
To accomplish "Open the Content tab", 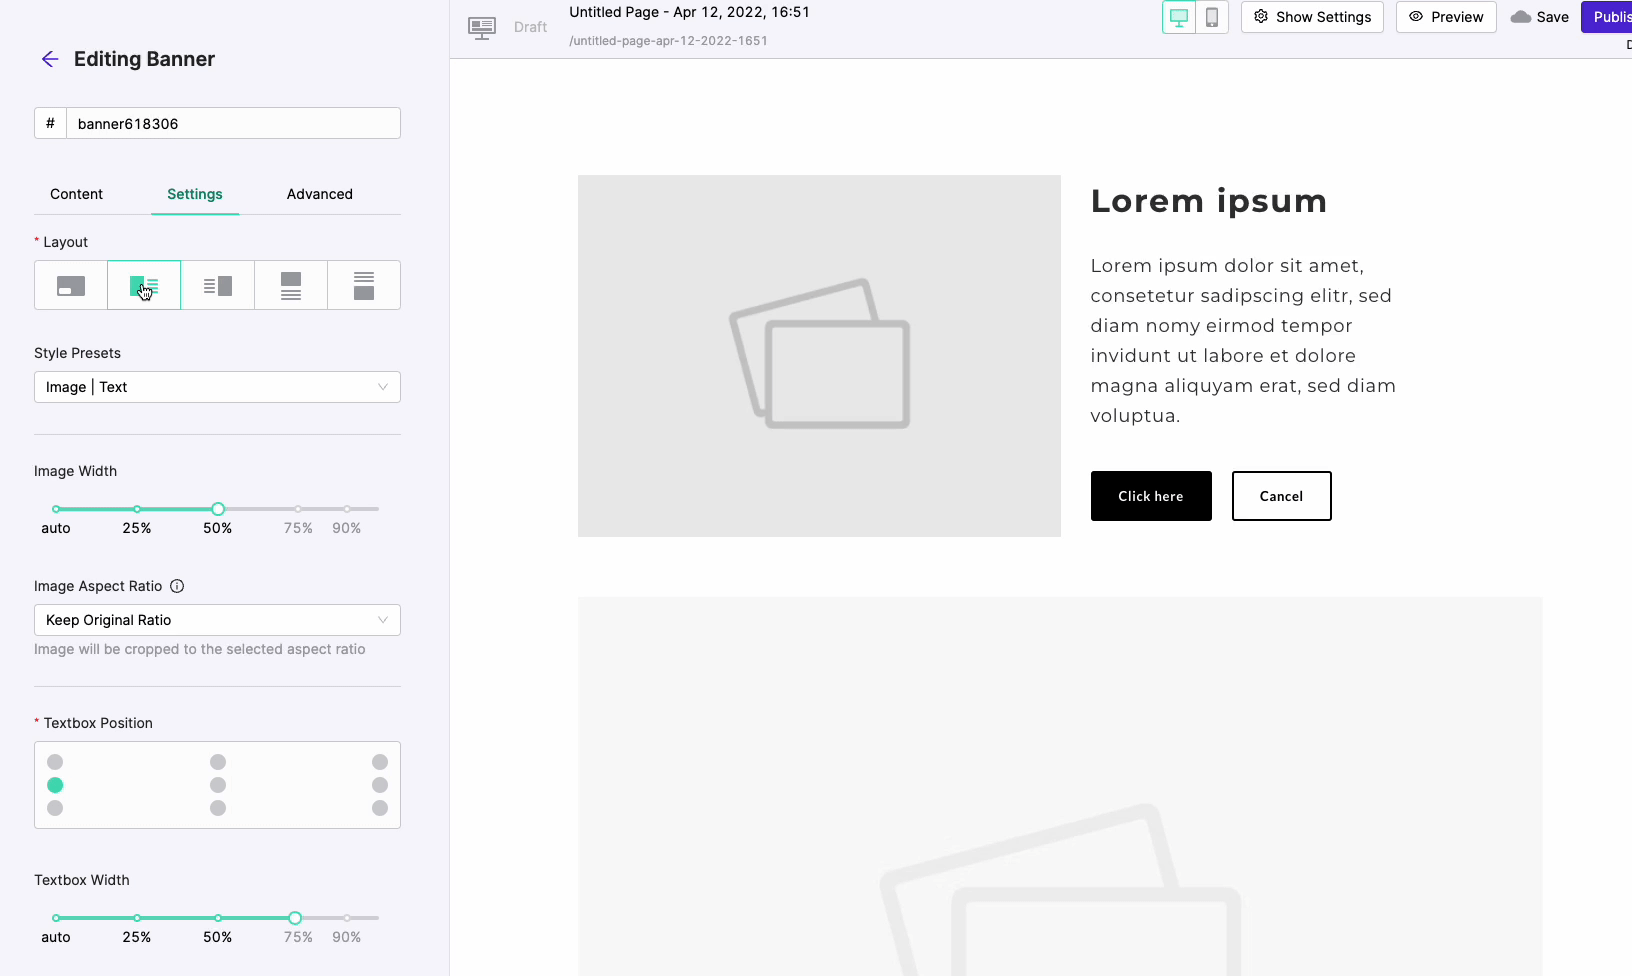I will coord(77,194).
